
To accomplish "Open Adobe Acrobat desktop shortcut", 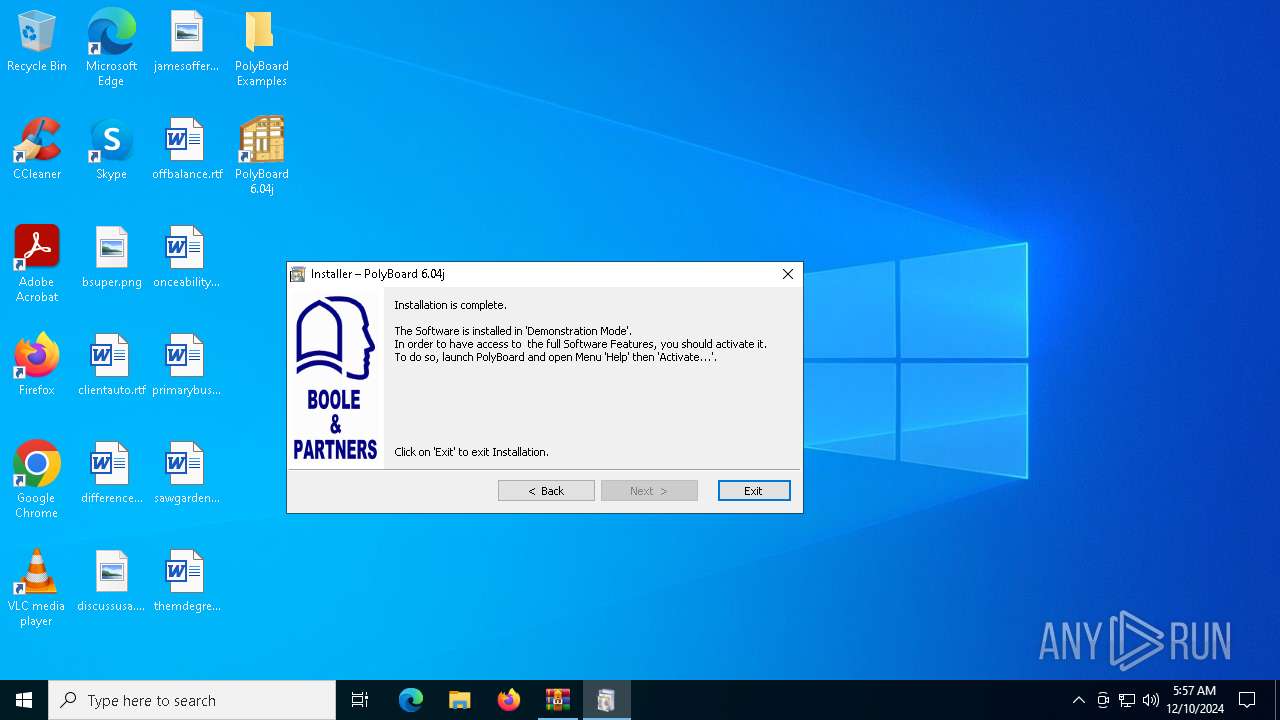I will (37, 263).
